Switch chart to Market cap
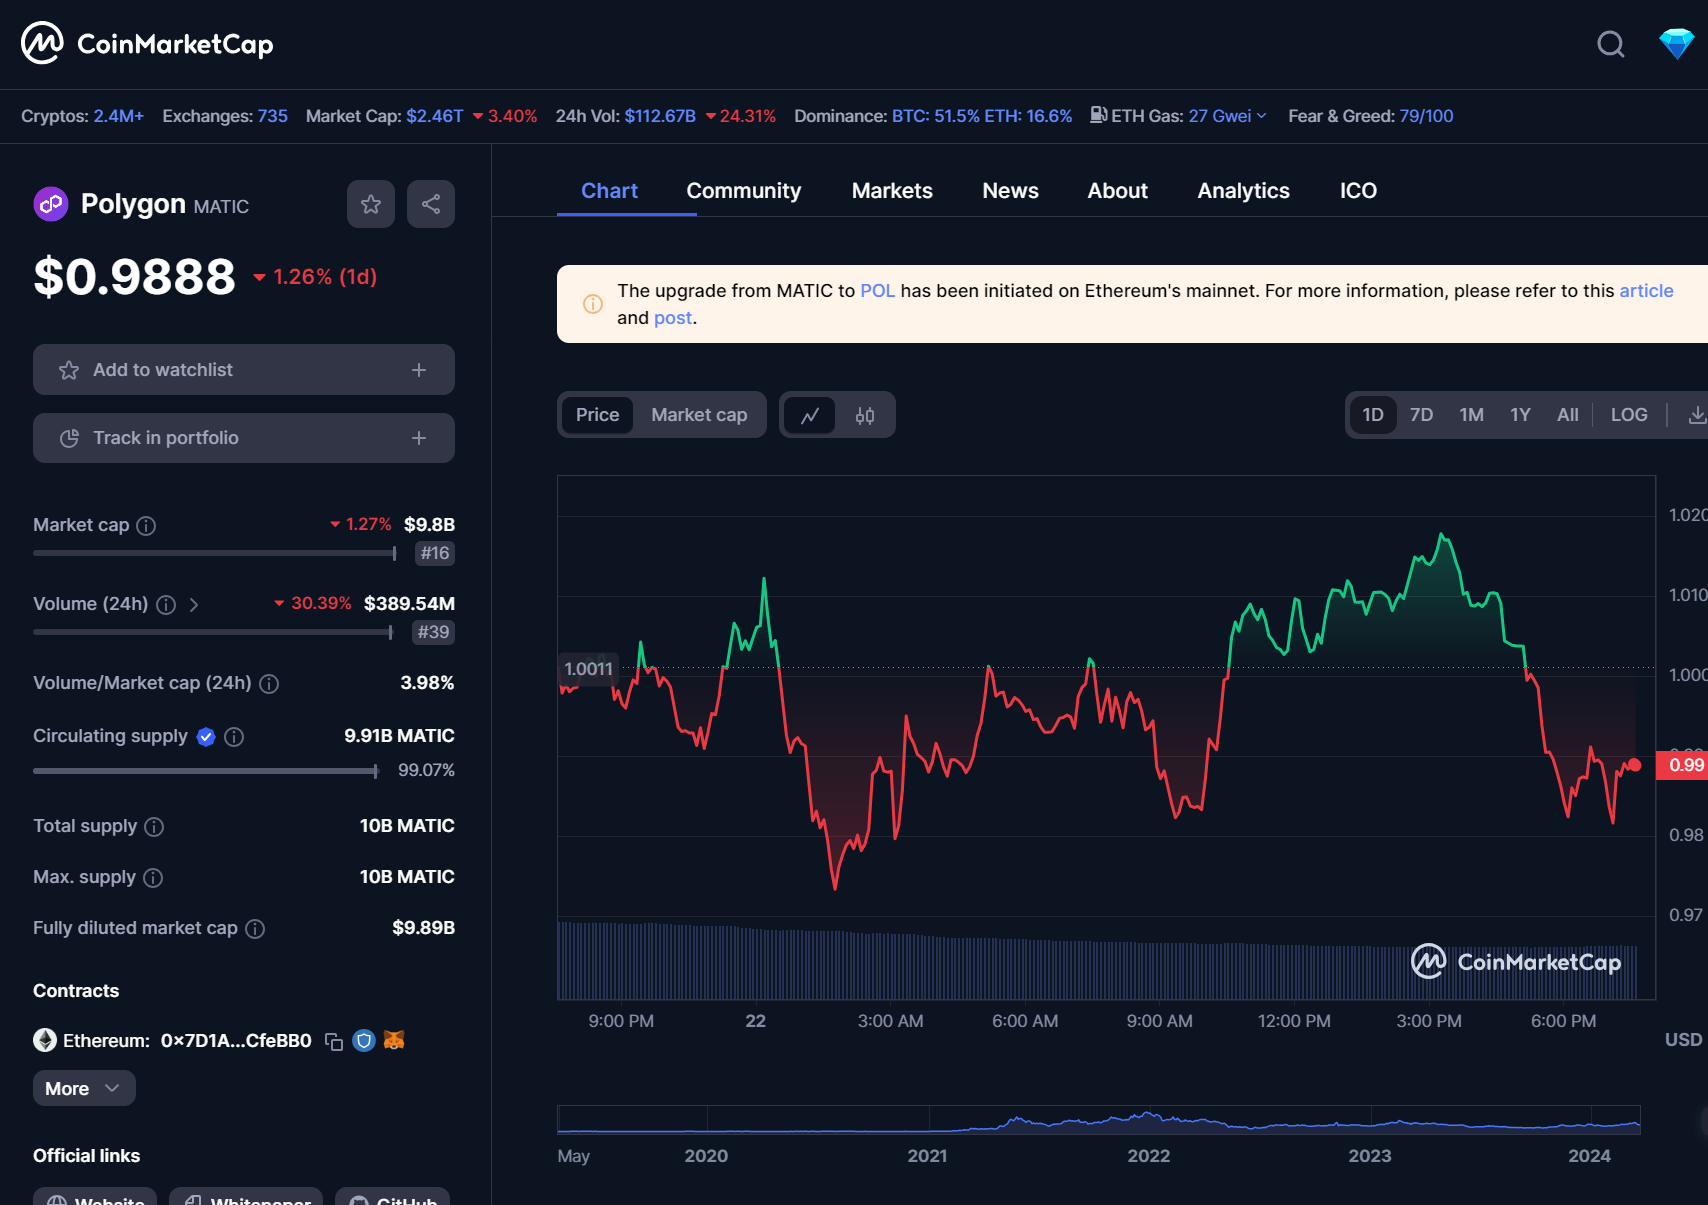 click(699, 415)
